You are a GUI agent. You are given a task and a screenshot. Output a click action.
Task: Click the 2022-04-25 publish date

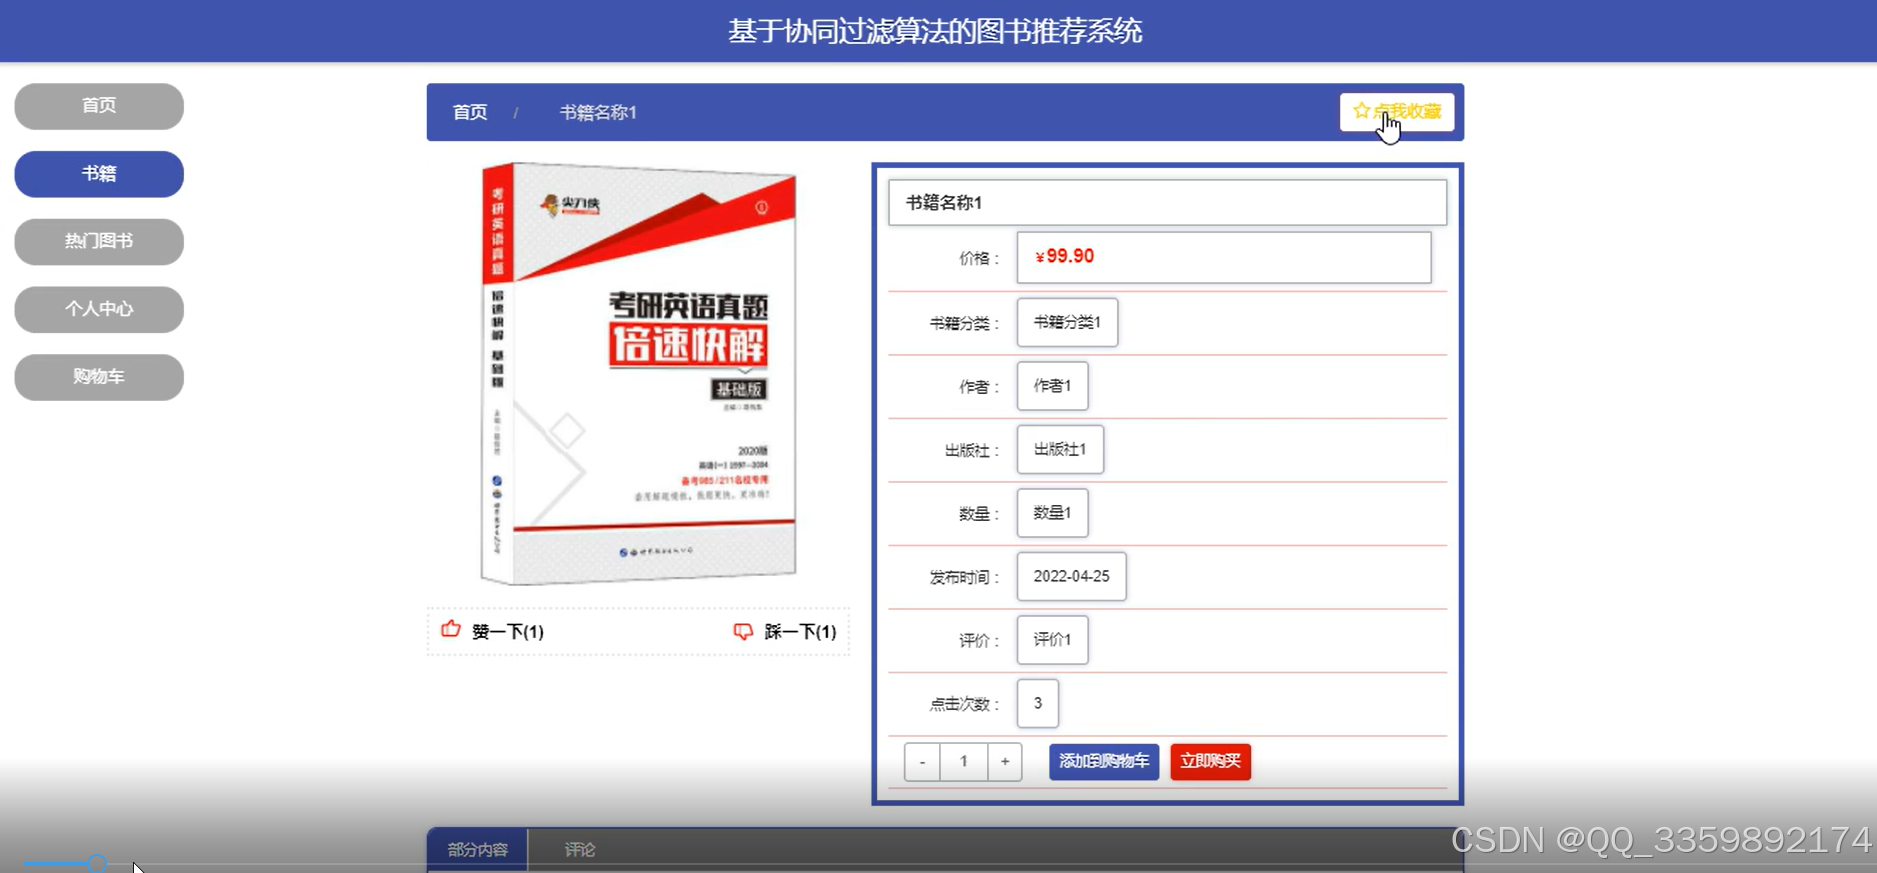pos(1071,577)
